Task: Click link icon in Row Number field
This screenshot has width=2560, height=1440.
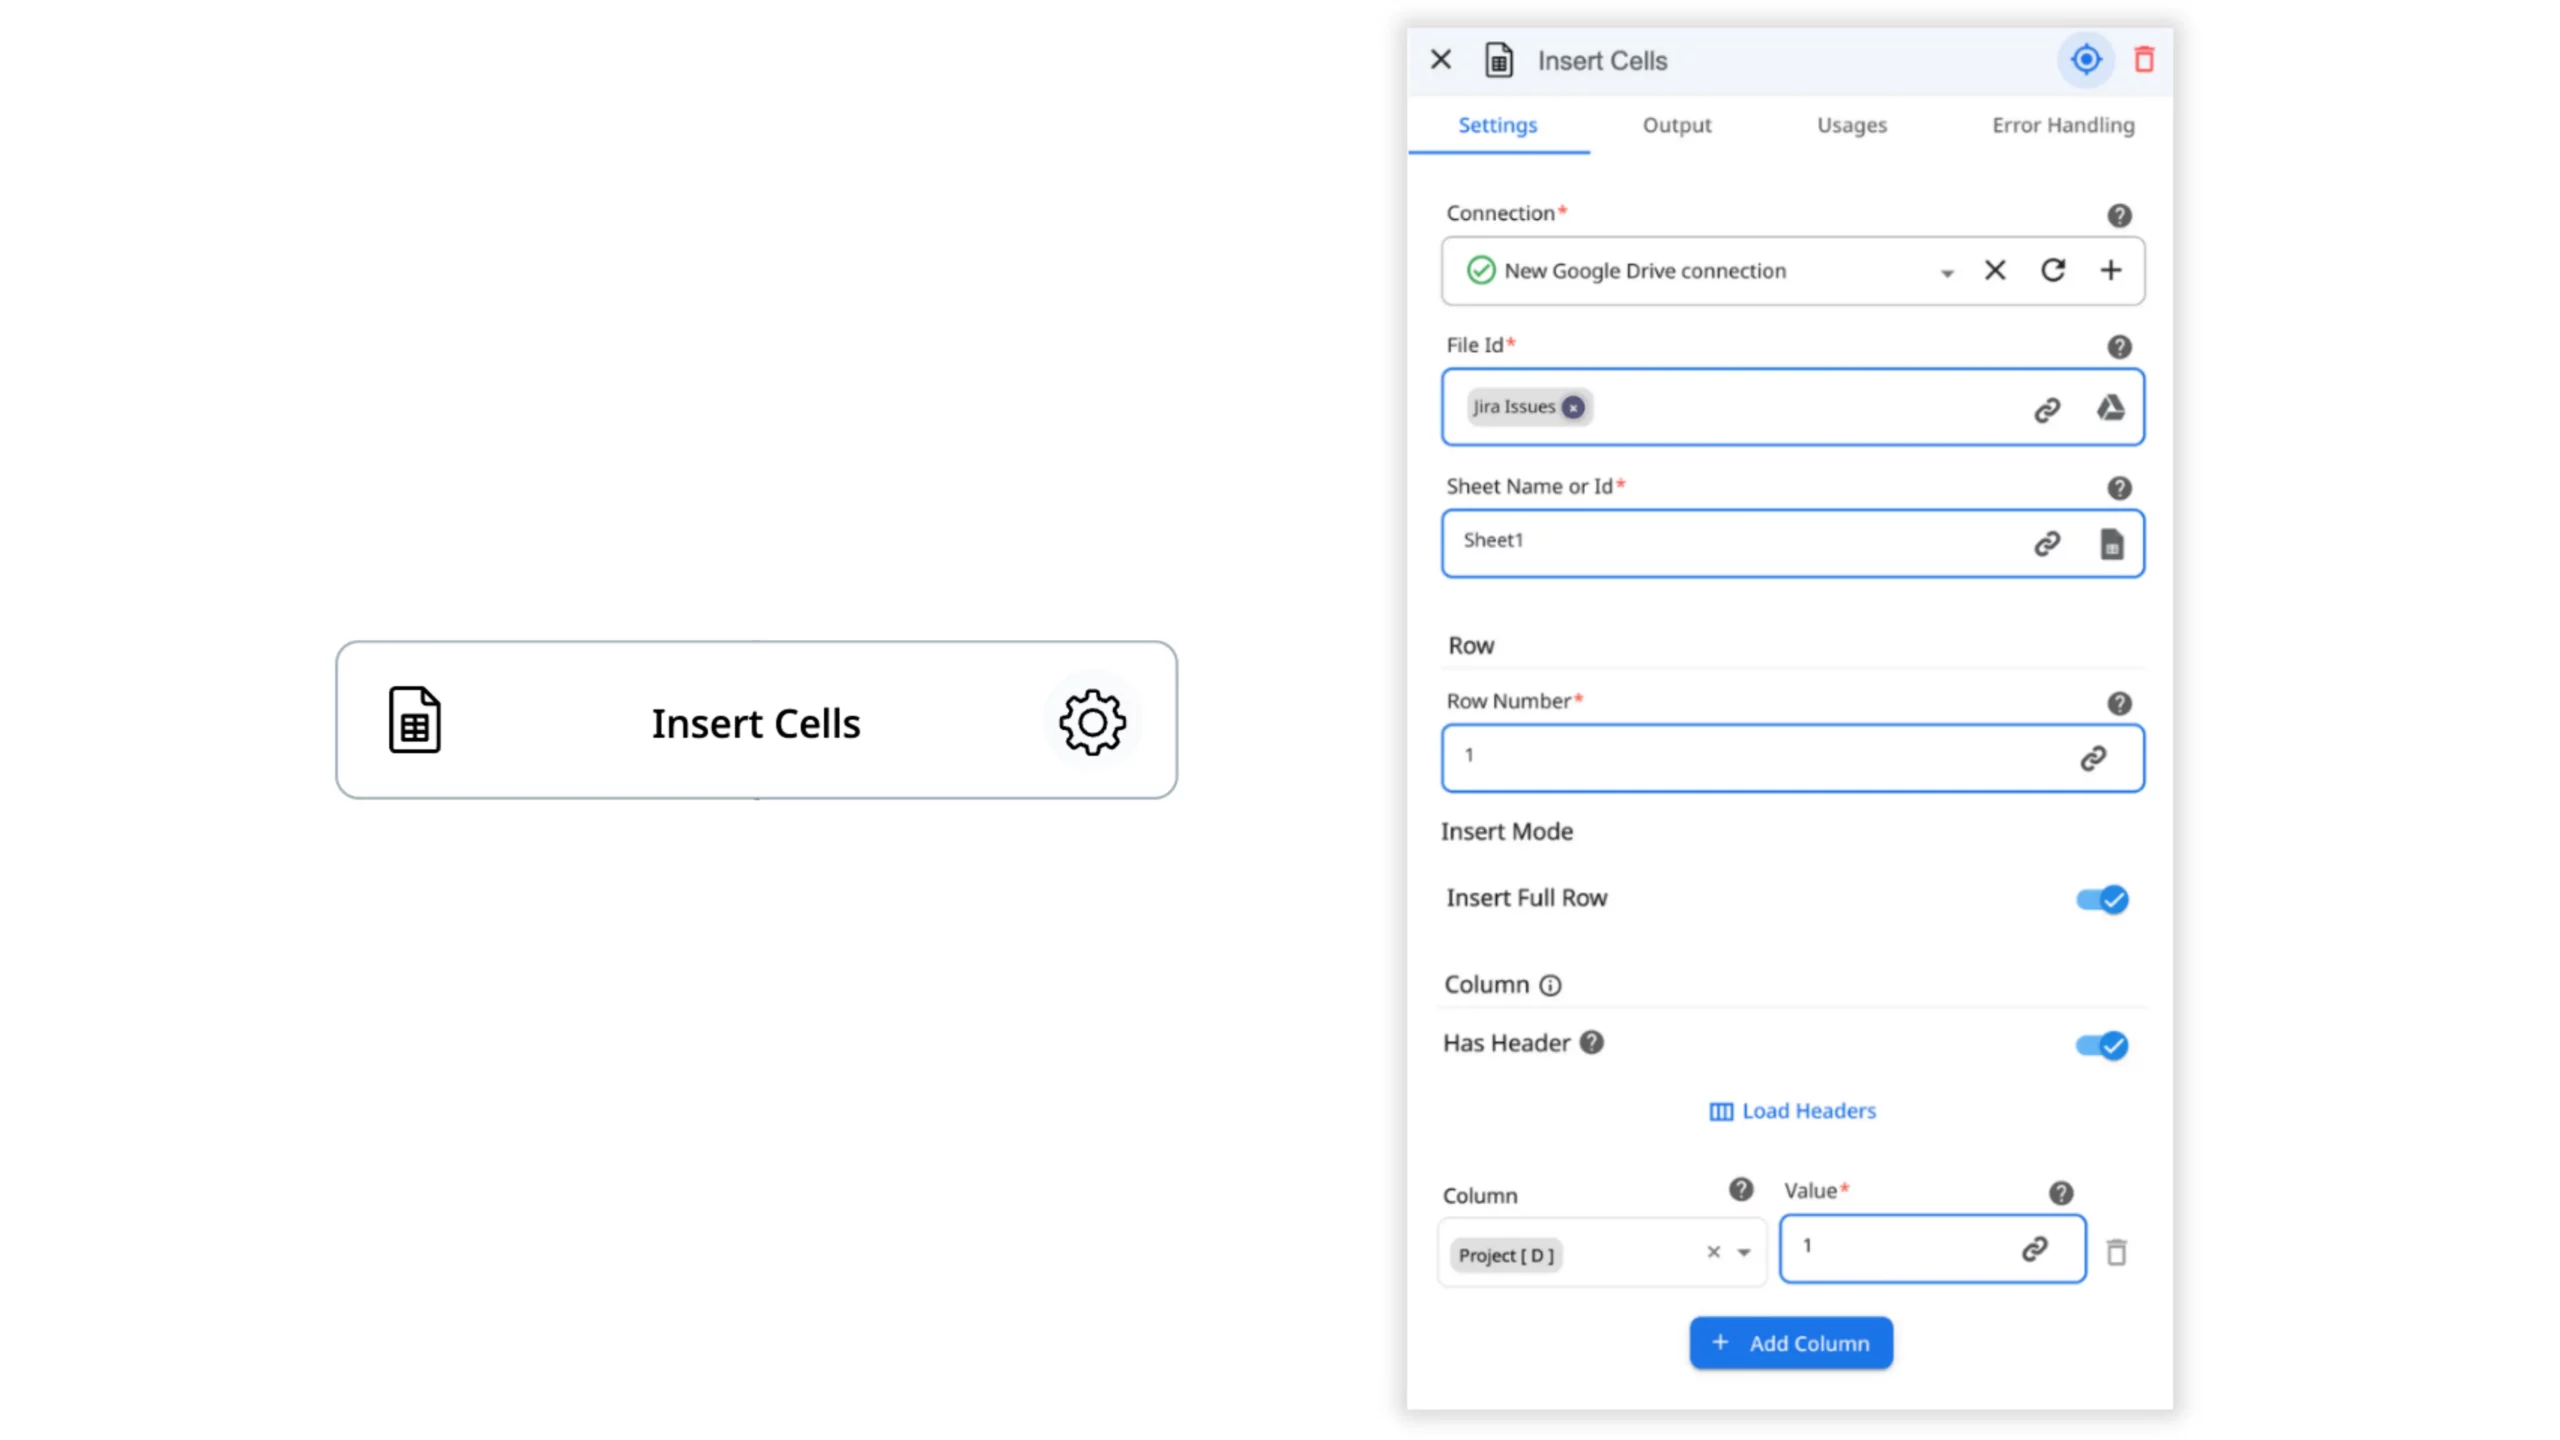Action: [x=2093, y=758]
